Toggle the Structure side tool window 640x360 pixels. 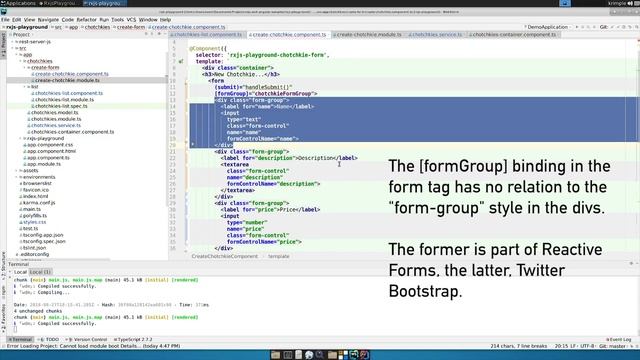3,265
